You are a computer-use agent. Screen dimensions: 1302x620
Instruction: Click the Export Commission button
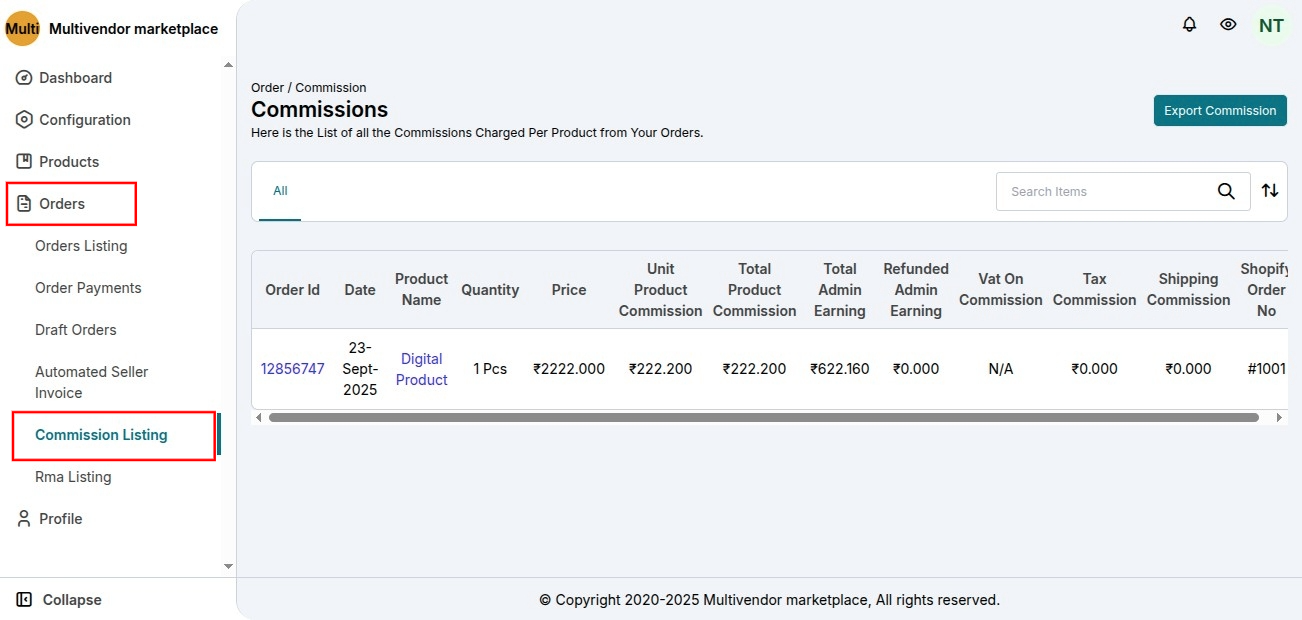1220,111
